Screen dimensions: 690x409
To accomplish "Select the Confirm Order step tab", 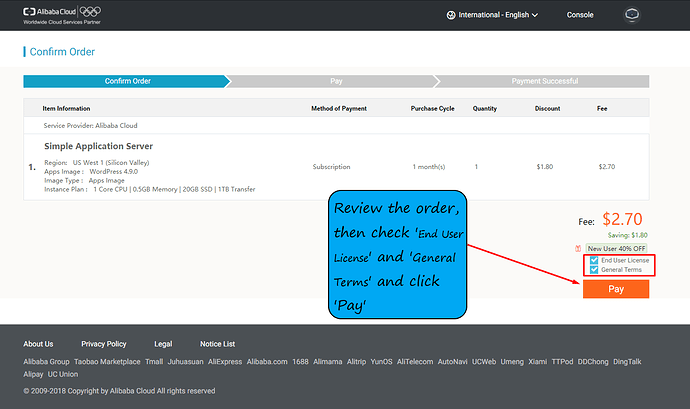I will pyautogui.click(x=127, y=81).
